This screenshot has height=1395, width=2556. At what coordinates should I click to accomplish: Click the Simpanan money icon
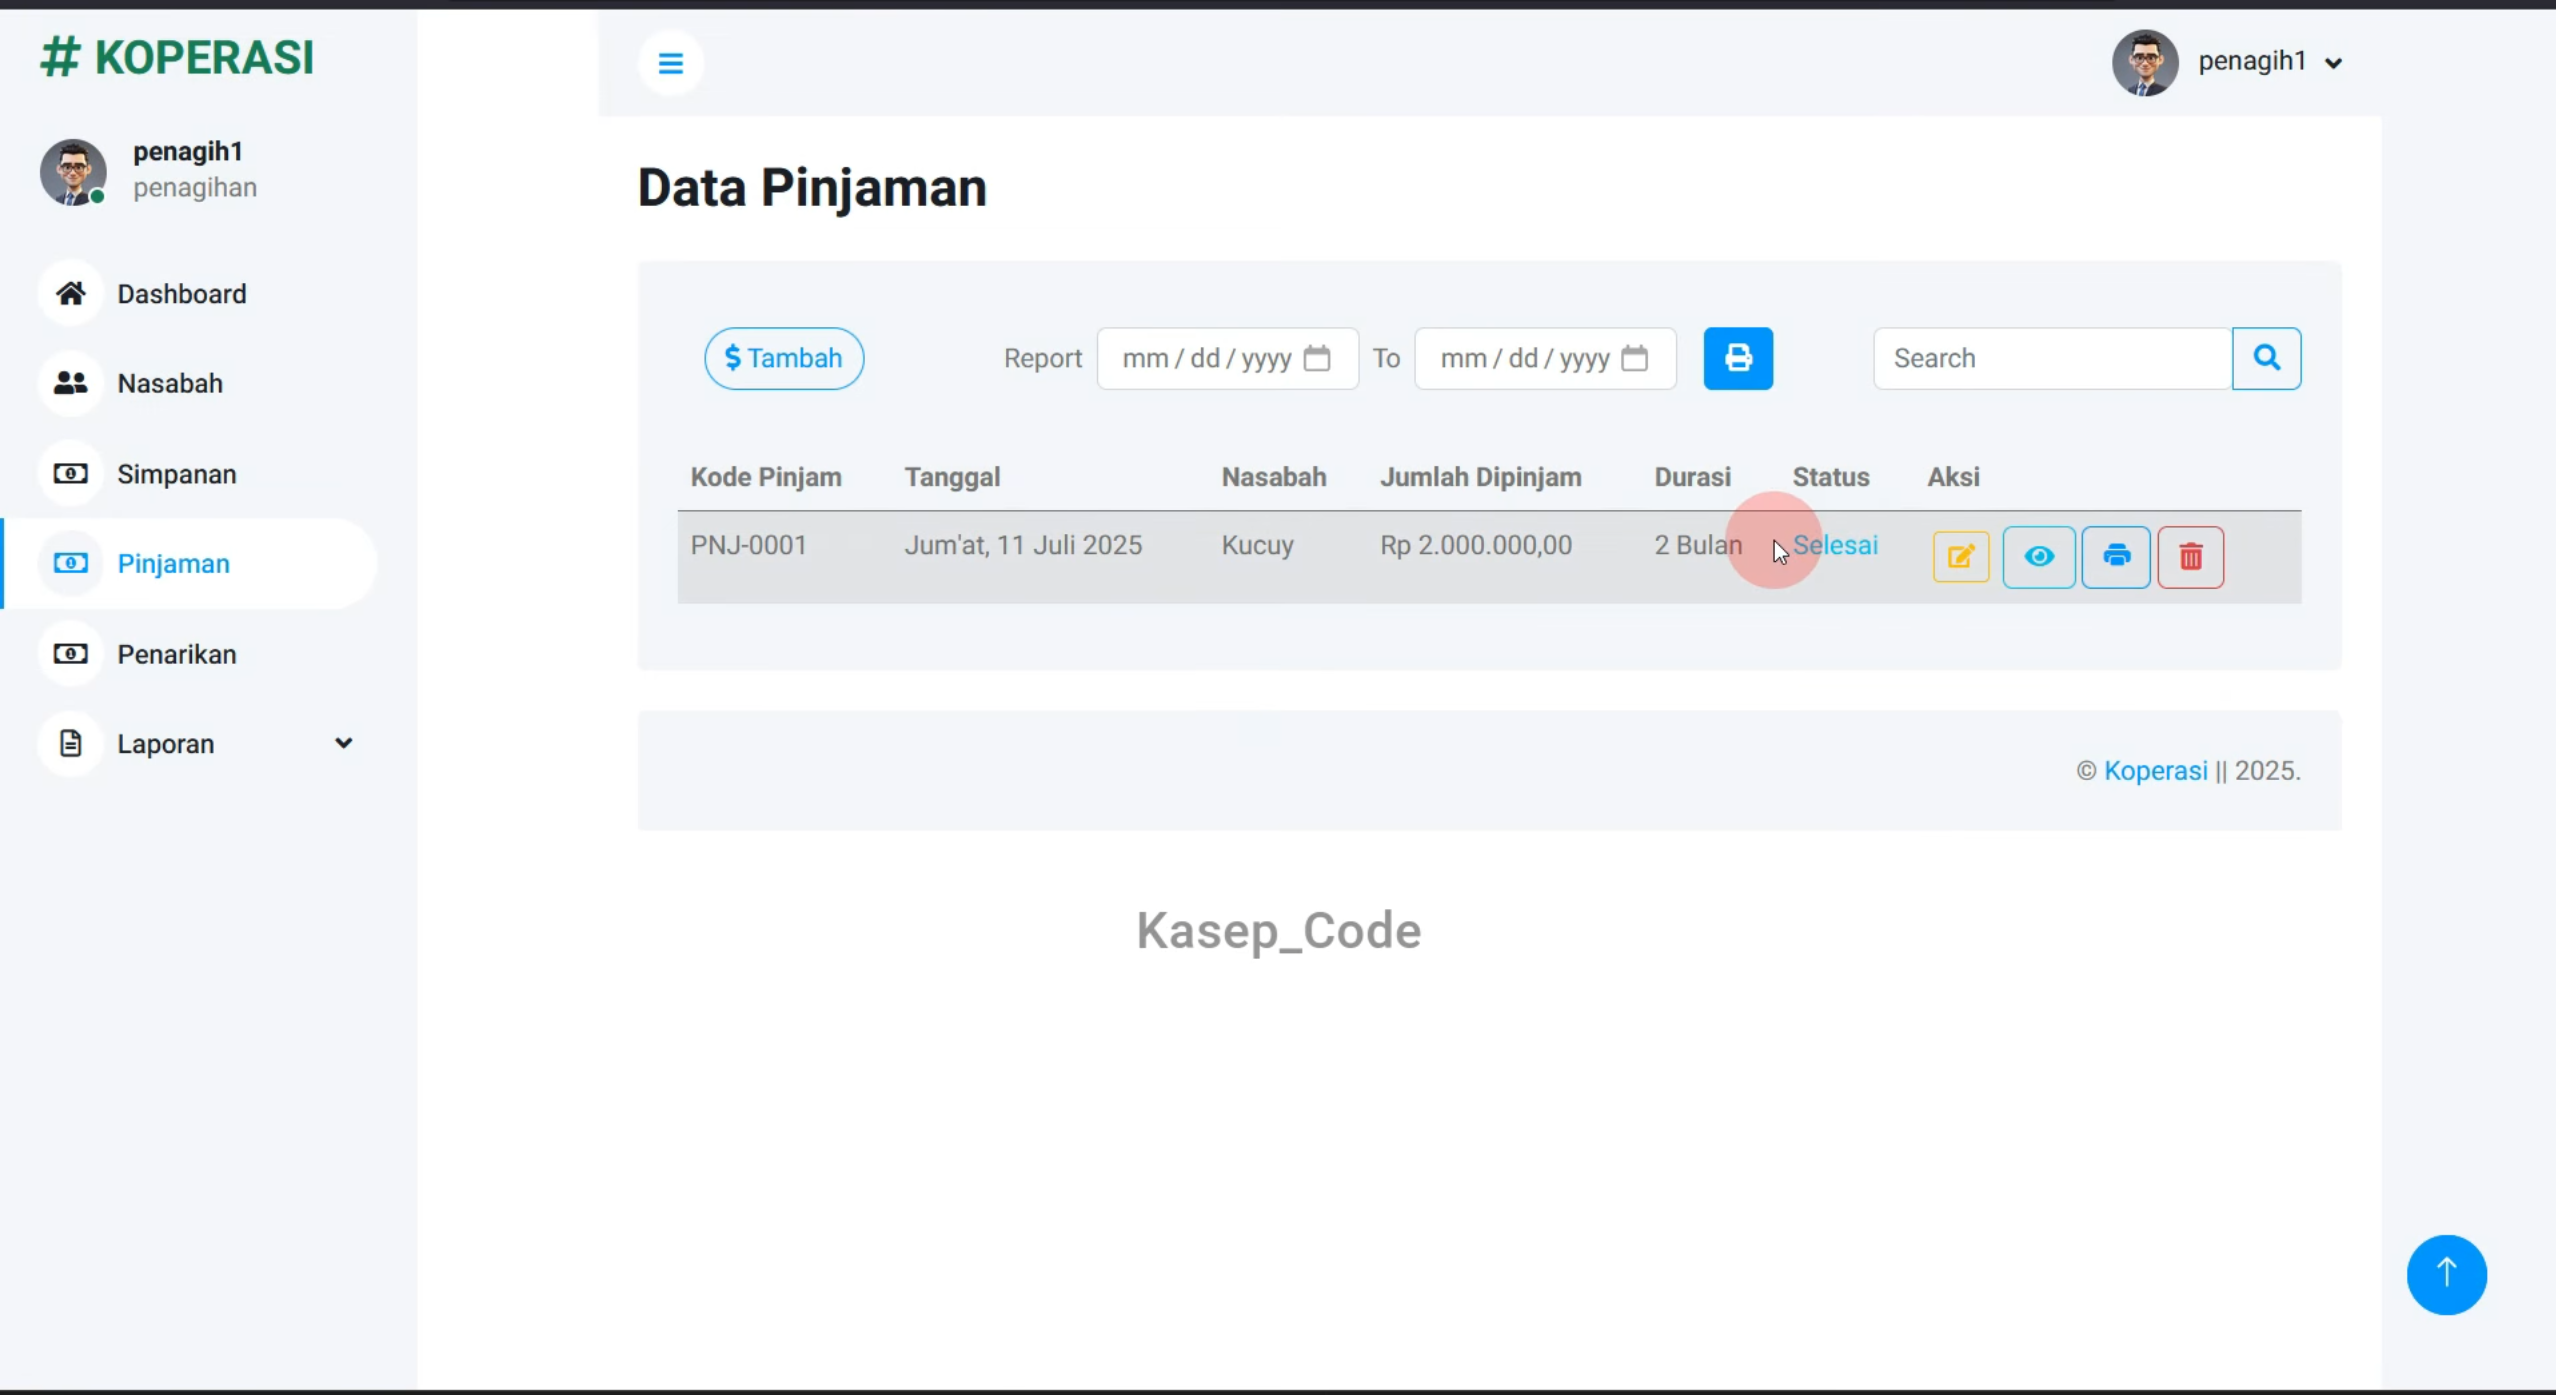[70, 473]
